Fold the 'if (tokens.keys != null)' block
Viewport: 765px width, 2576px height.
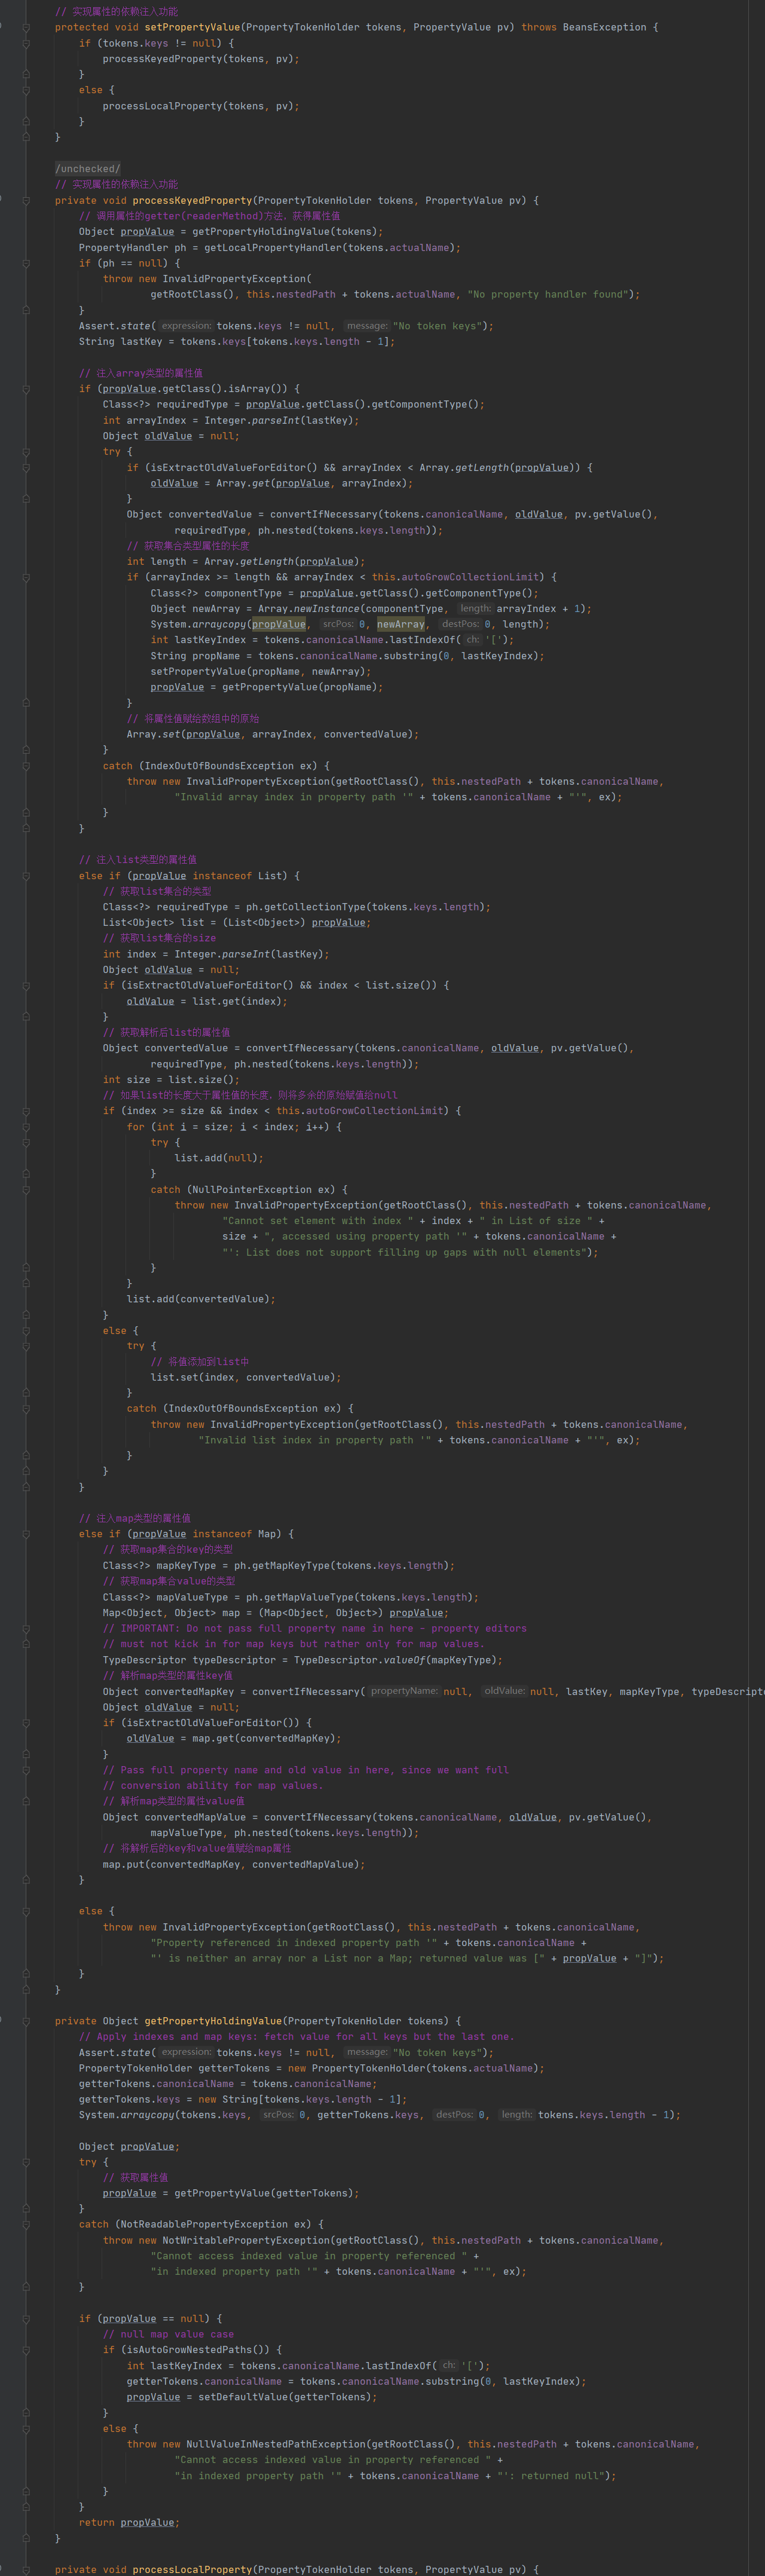[26, 43]
